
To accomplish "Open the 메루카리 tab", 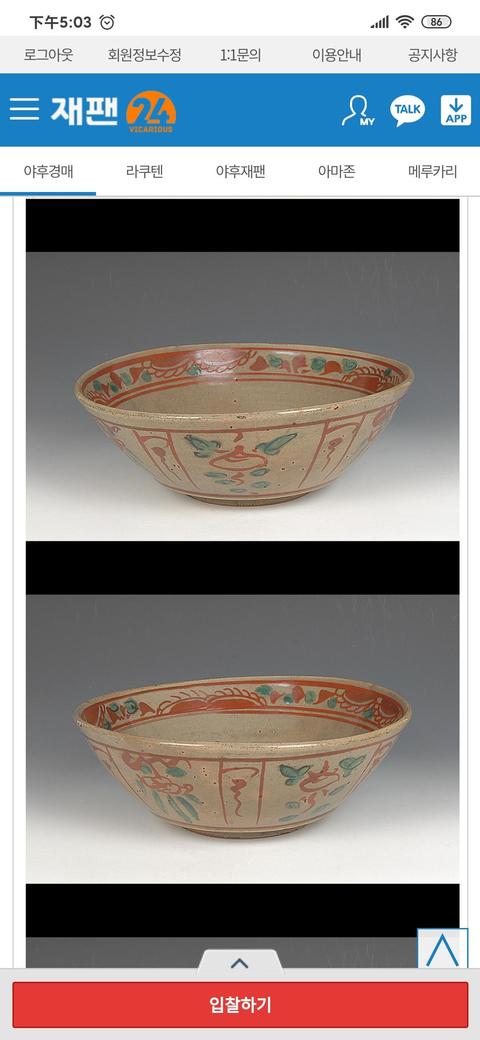I will [x=432, y=172].
